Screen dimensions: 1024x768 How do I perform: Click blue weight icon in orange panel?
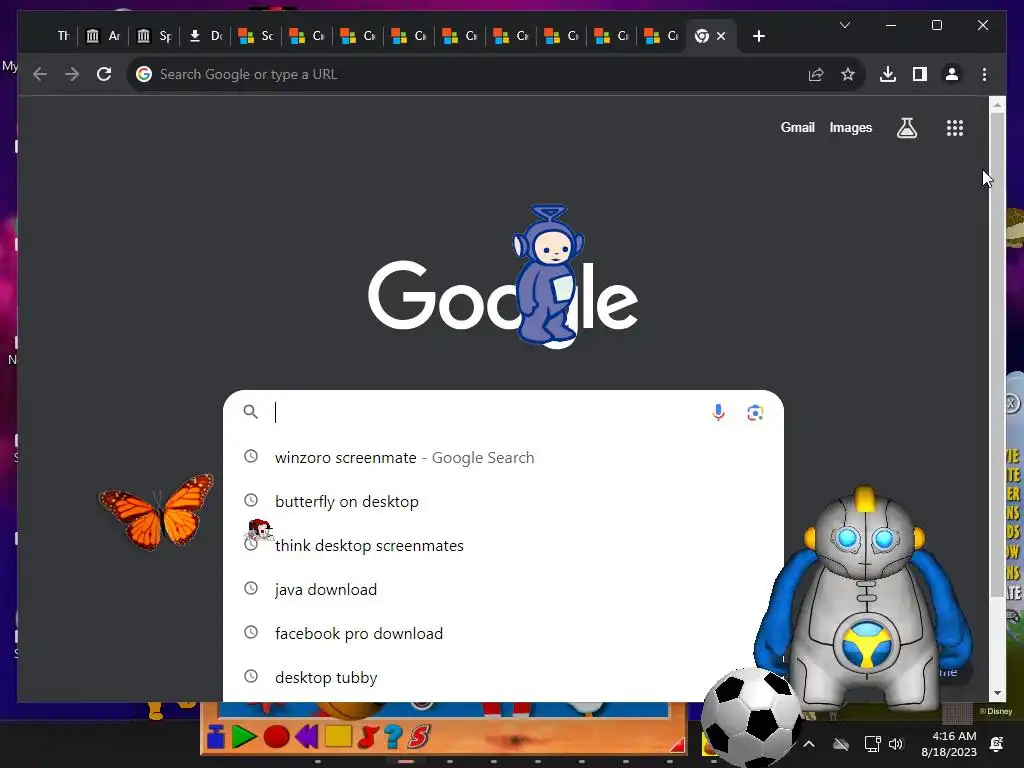tap(216, 737)
